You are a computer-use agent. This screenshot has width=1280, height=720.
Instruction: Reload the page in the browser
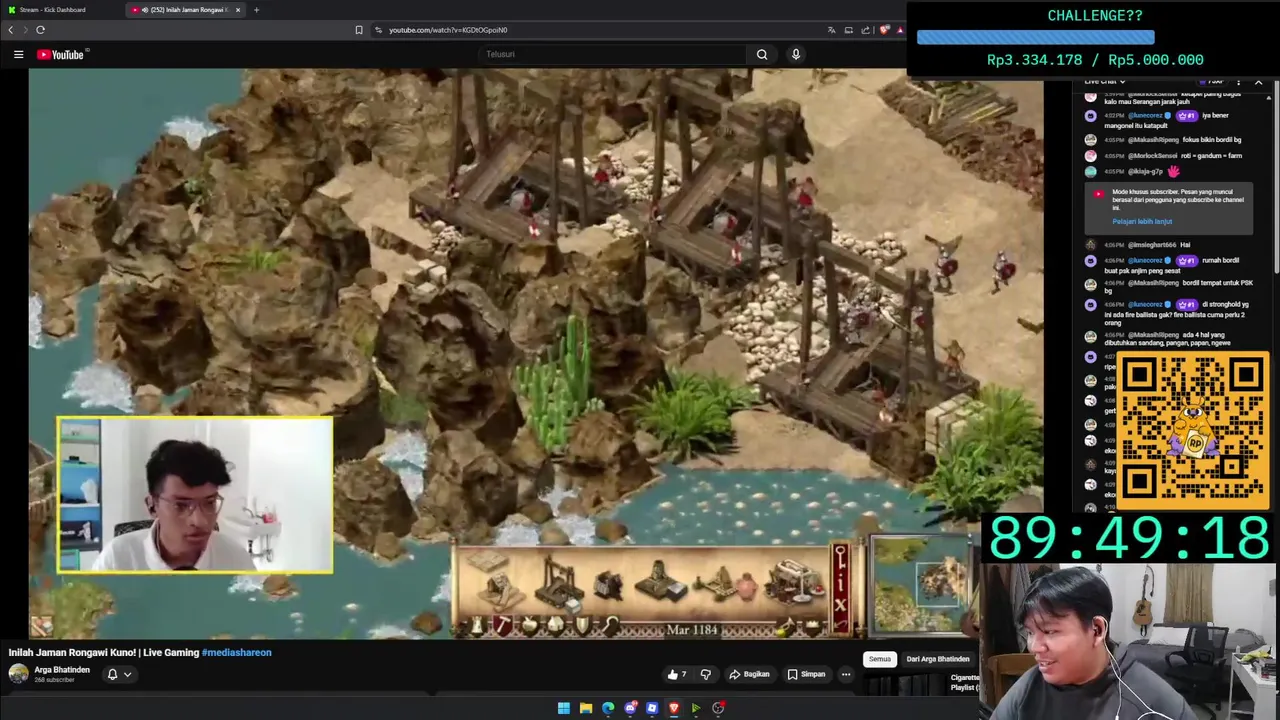pyautogui.click(x=40, y=30)
